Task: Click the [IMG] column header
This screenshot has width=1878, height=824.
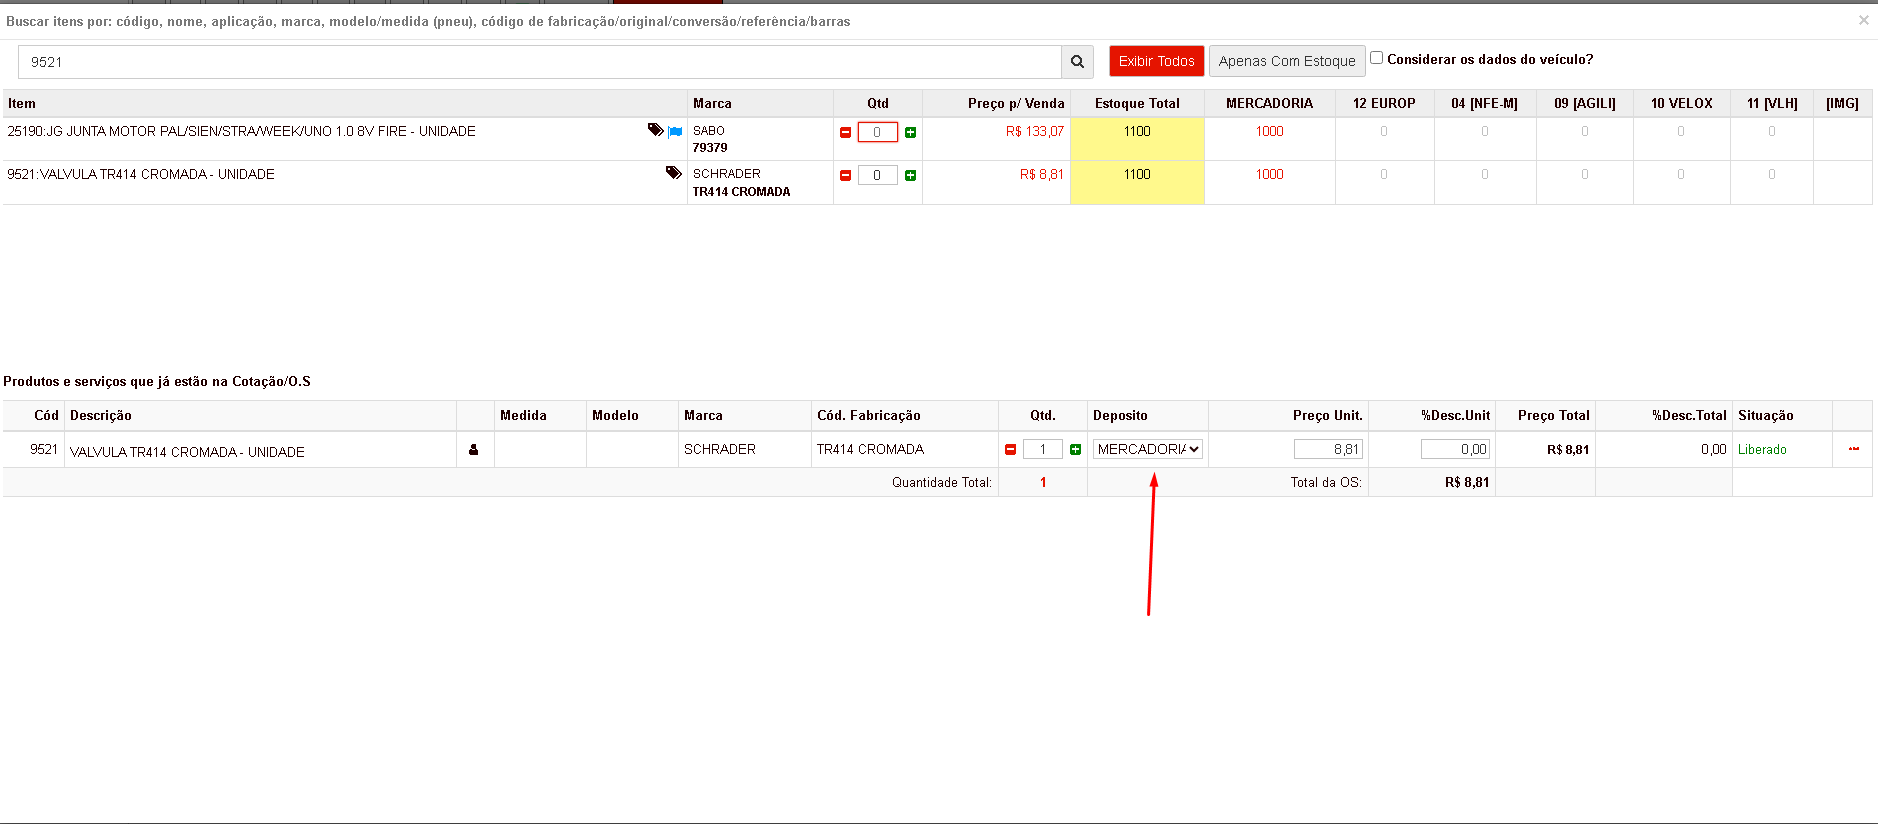Action: point(1842,103)
